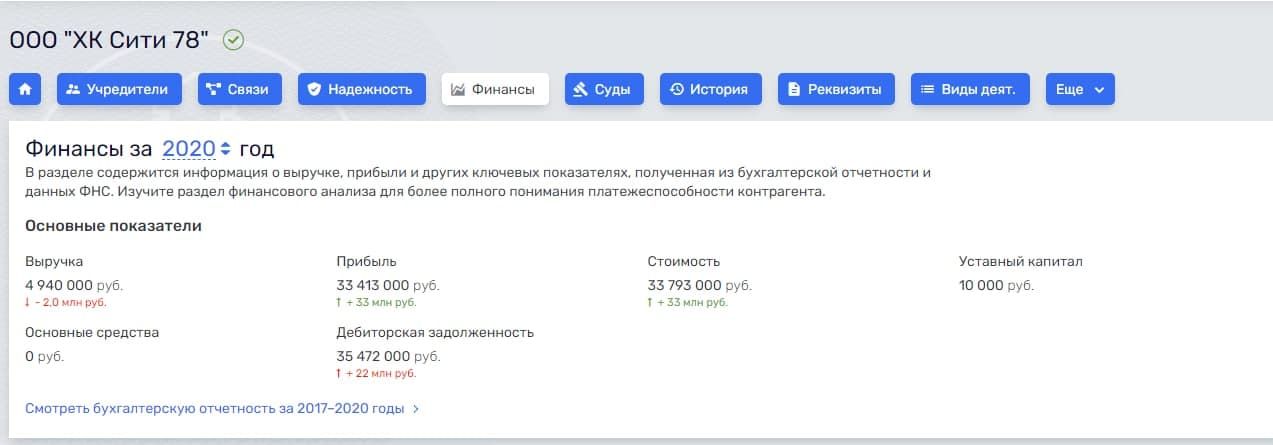Click the red -2.0 млн руб. change indicator
Viewport: 1273px width, 445px height.
pyautogui.click(x=66, y=302)
